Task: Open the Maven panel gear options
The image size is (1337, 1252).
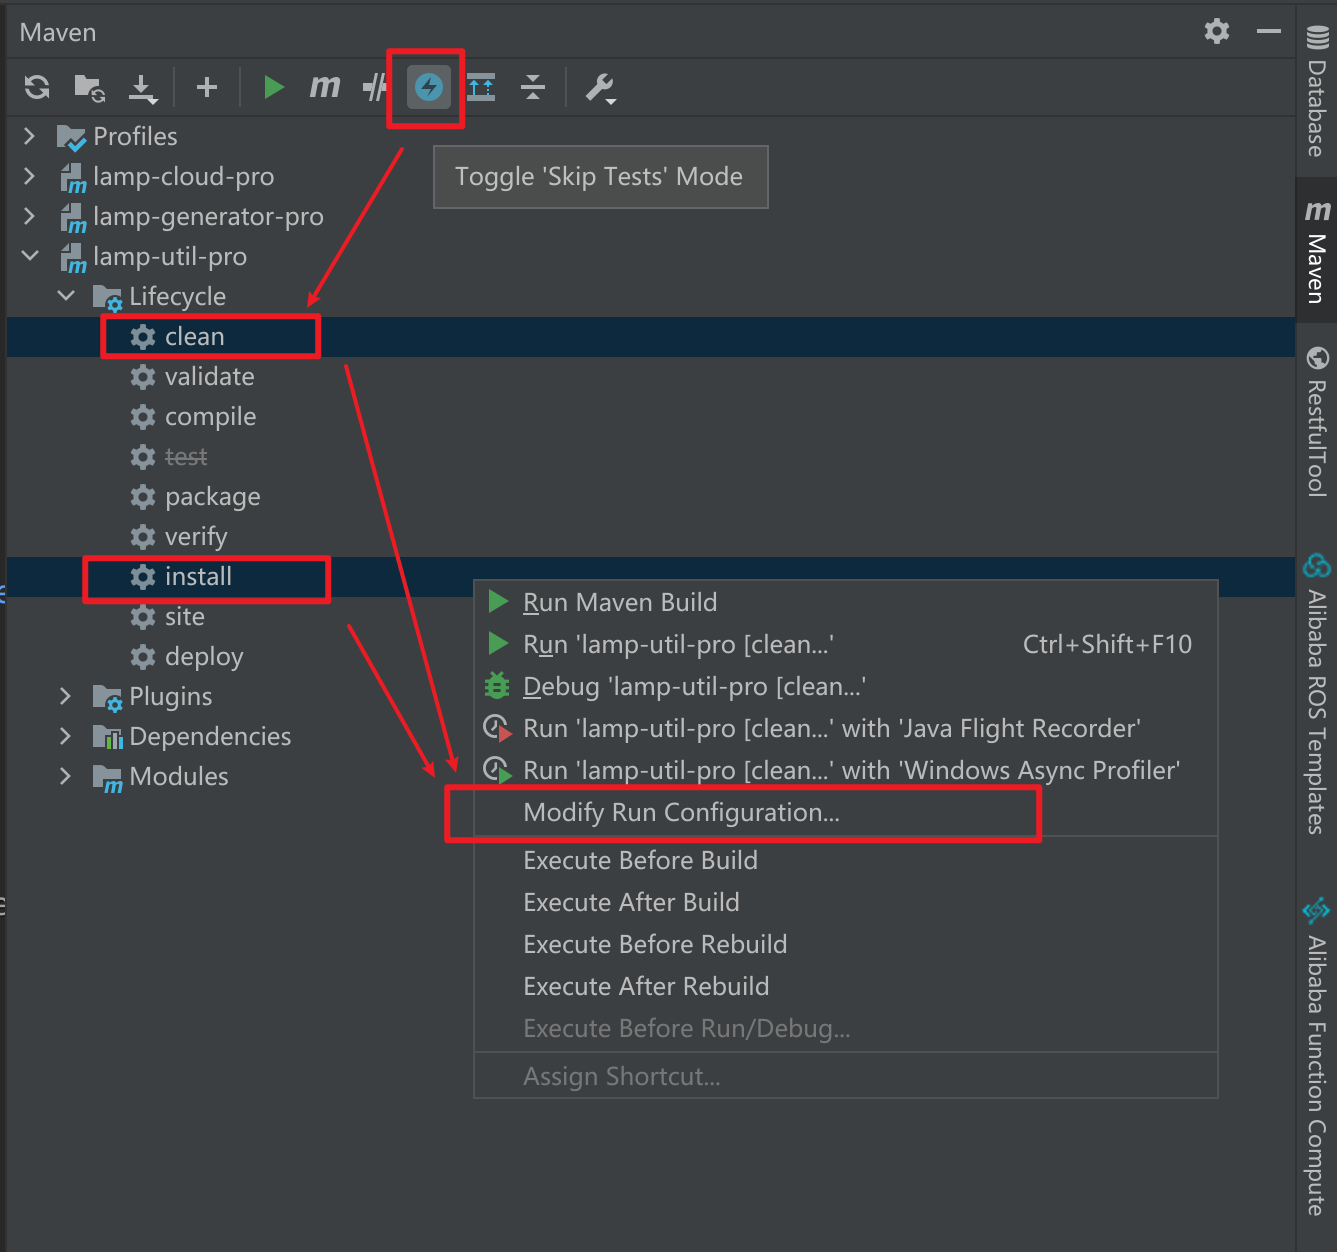Action: (x=1216, y=32)
